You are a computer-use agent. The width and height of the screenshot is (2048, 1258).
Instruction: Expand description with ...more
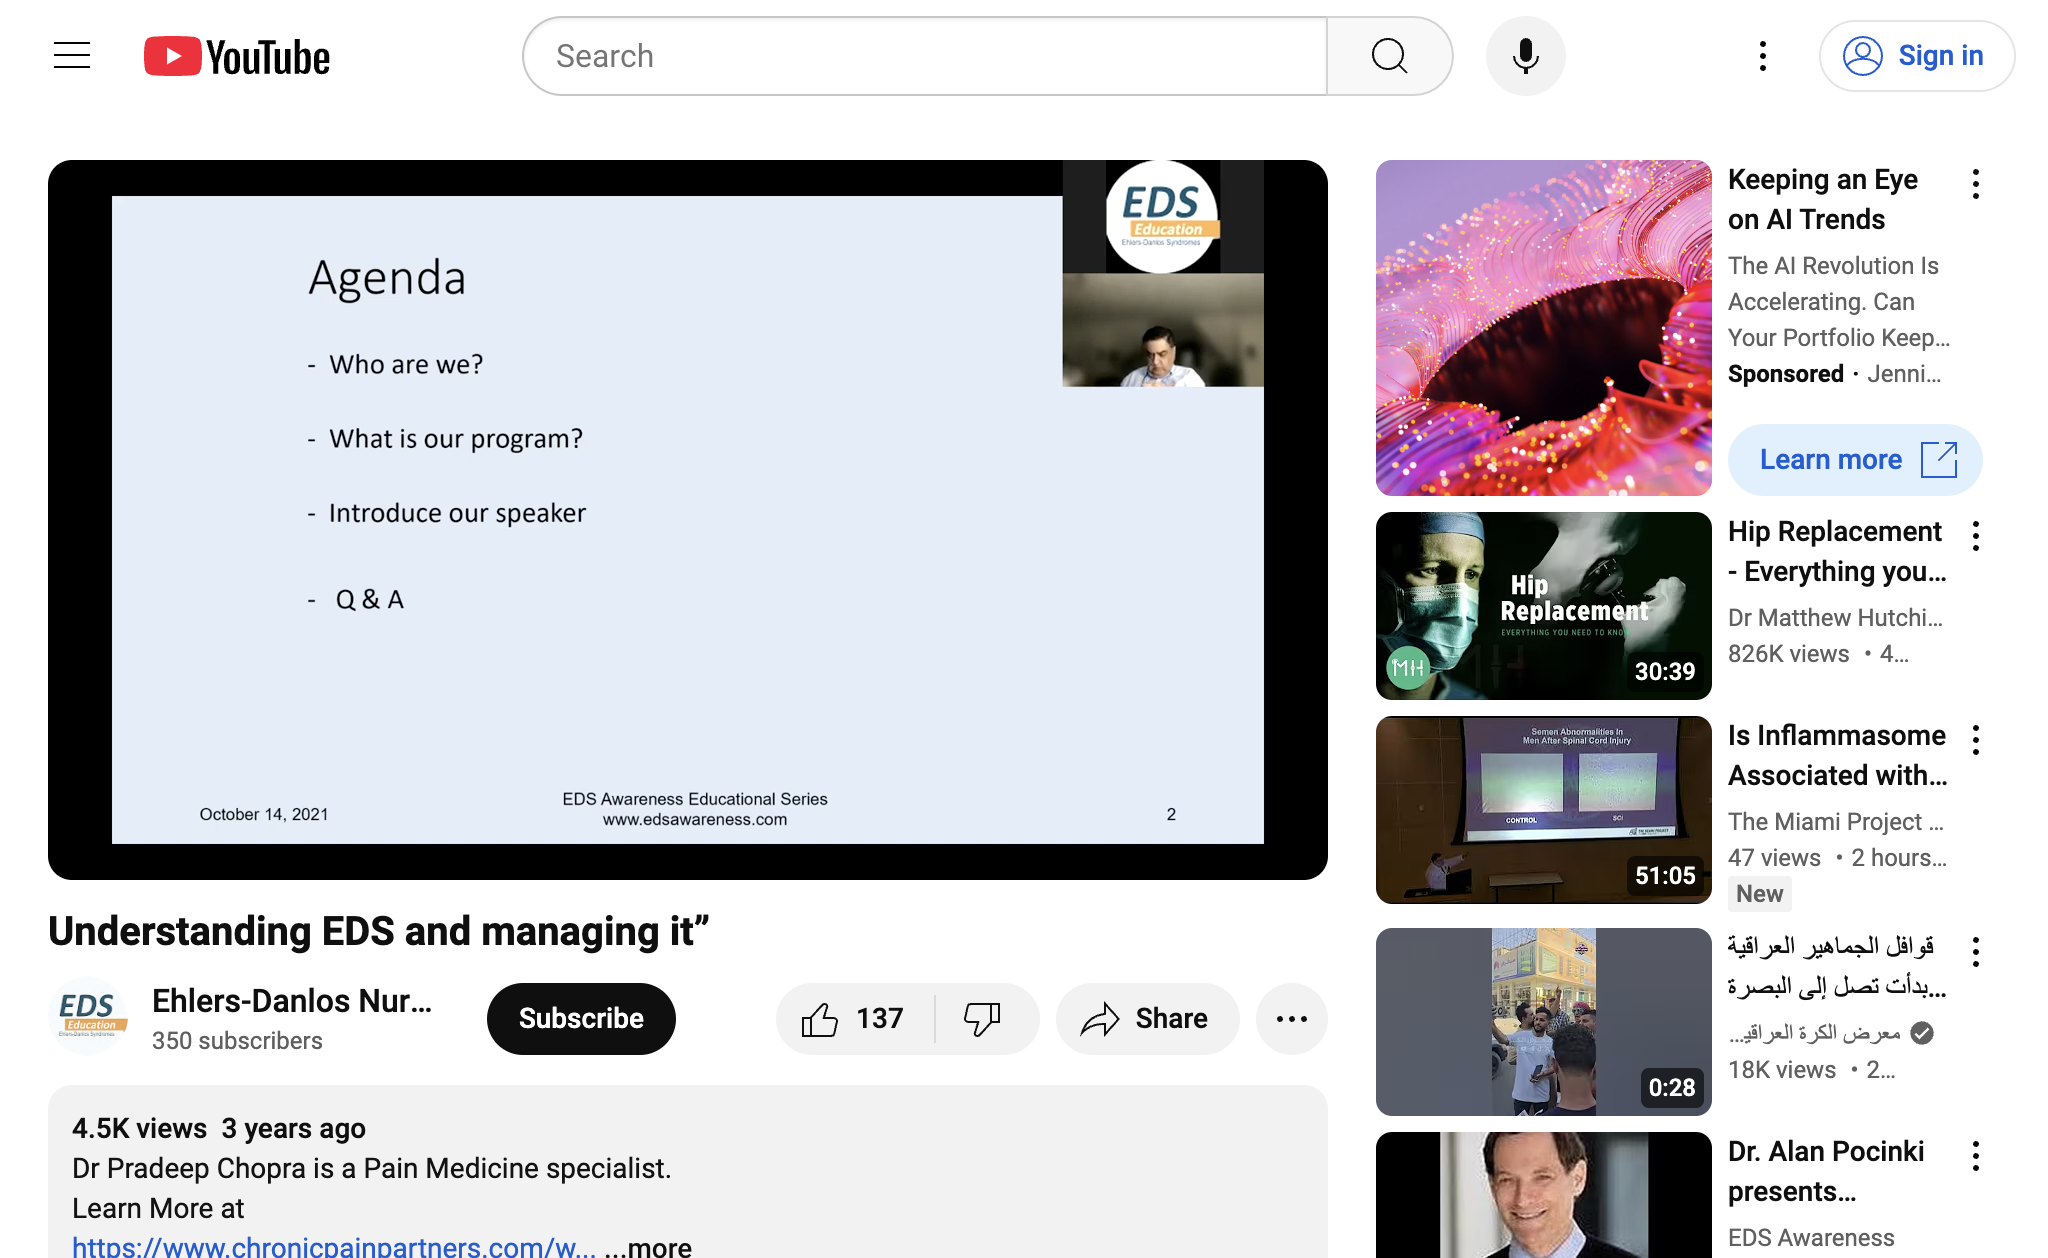(648, 1247)
